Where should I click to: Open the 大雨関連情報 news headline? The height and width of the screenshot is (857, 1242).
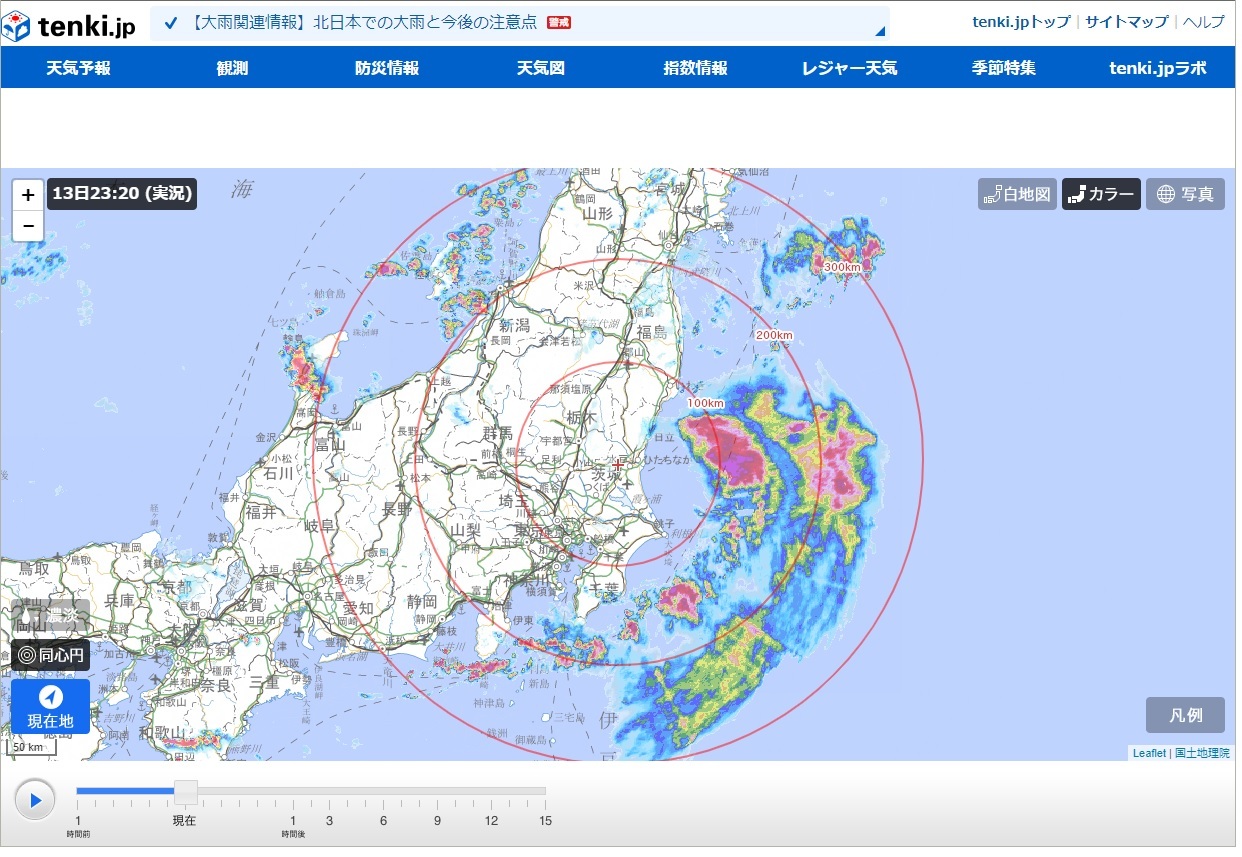[x=362, y=22]
